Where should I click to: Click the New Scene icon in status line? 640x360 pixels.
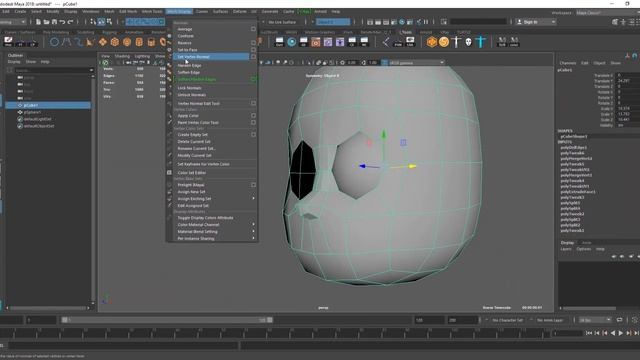coord(38,22)
